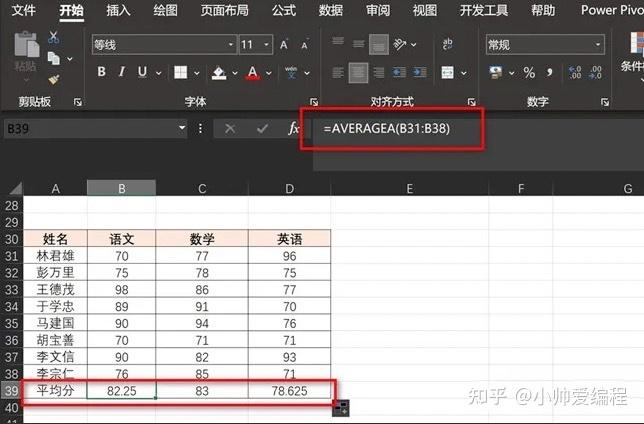Click Merge and Center icon

click(448, 72)
